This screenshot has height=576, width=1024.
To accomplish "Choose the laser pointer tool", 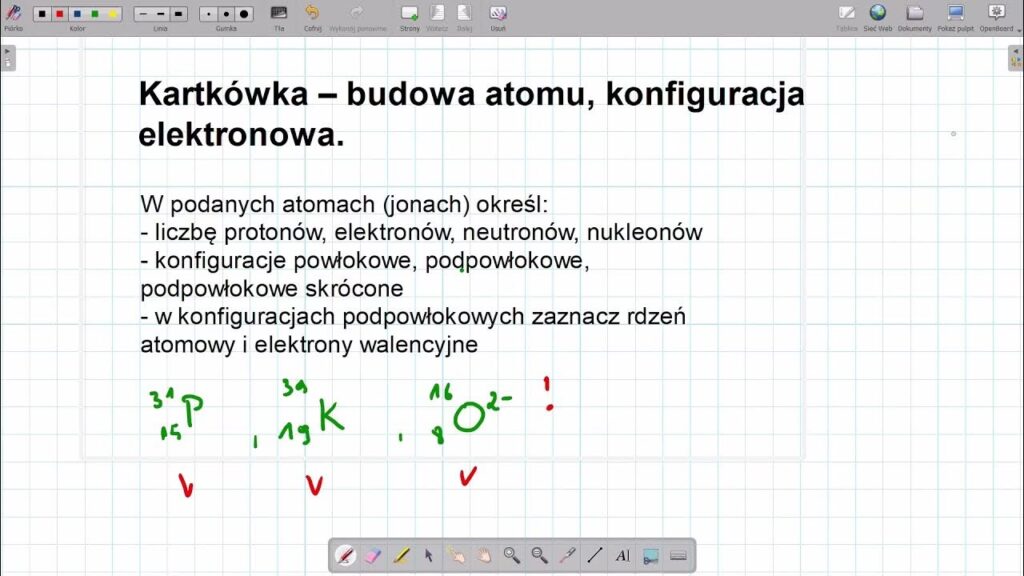I will tap(567, 555).
